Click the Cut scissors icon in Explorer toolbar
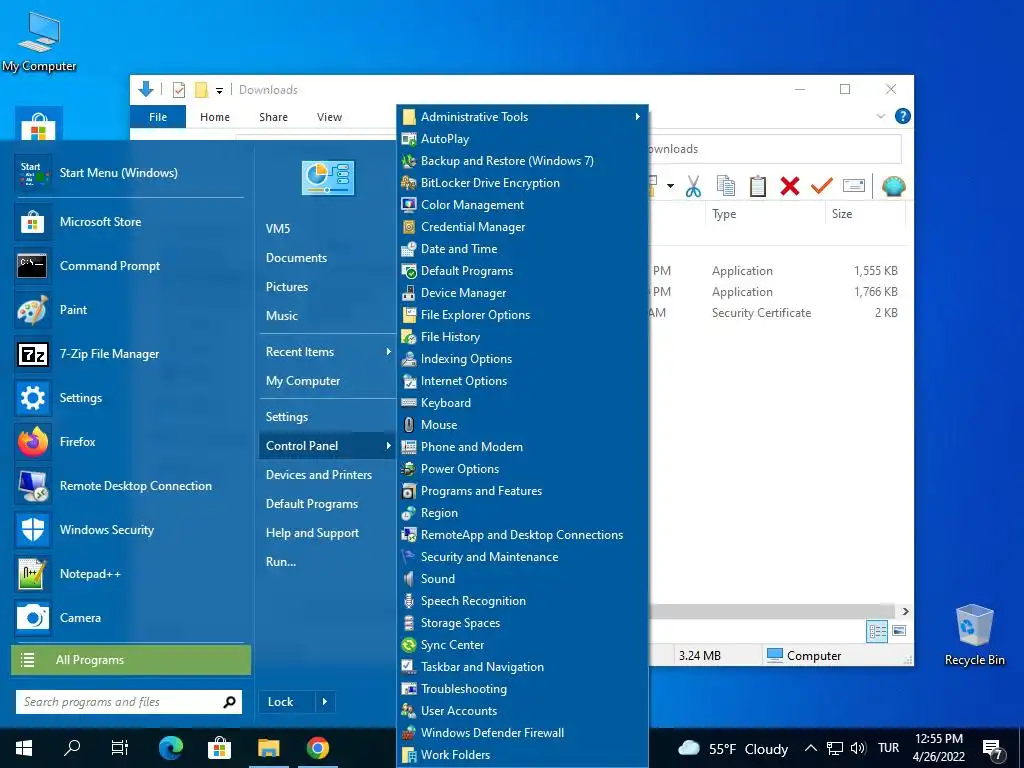The width and height of the screenshot is (1024, 768). (693, 186)
